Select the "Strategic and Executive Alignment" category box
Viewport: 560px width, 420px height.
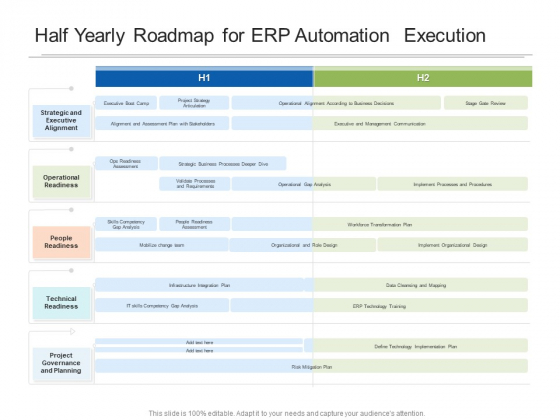coord(61,120)
